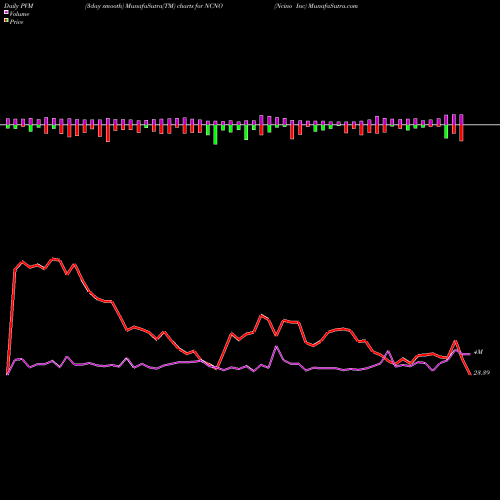The image size is (500, 500).
Task: Click the Volume legend color swatch
Action: 6,12
